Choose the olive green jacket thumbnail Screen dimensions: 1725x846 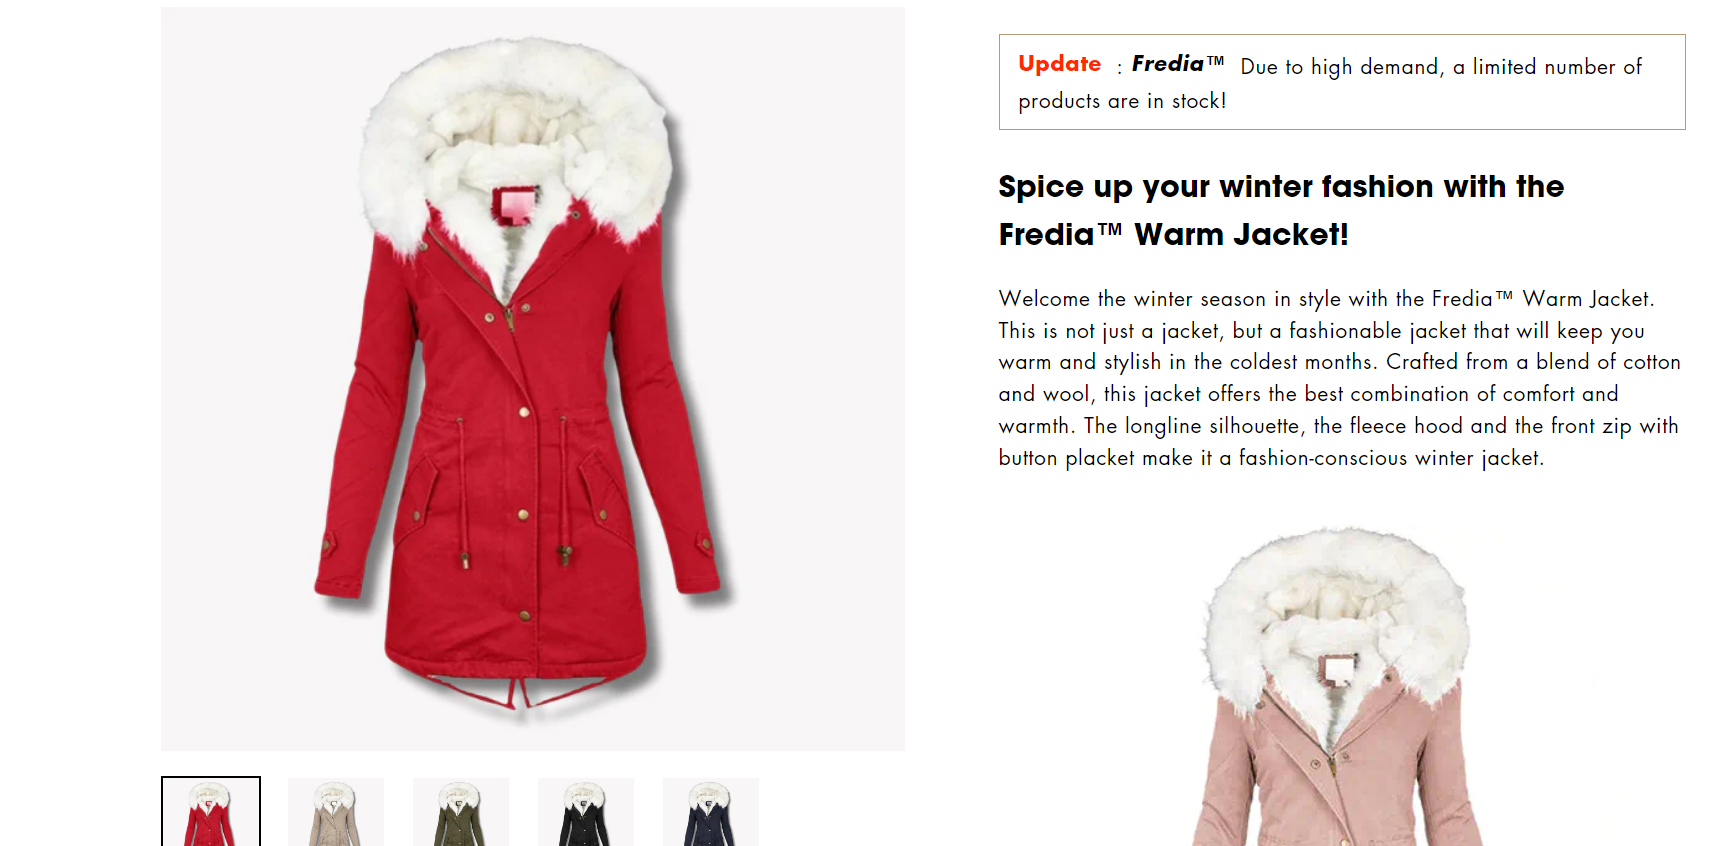pos(461,812)
